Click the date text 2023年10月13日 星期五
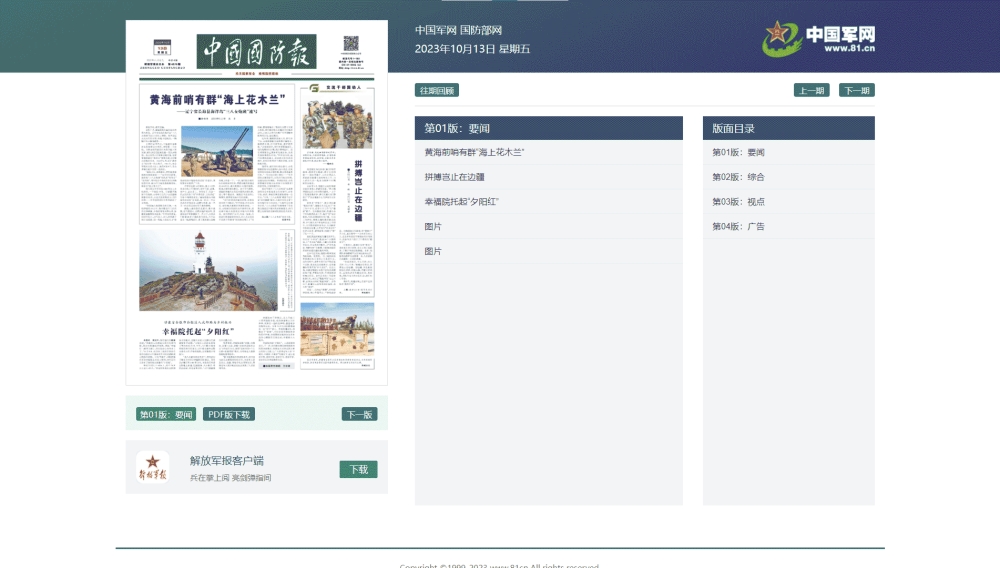Viewport: 1000px width, 568px height. pos(473,49)
